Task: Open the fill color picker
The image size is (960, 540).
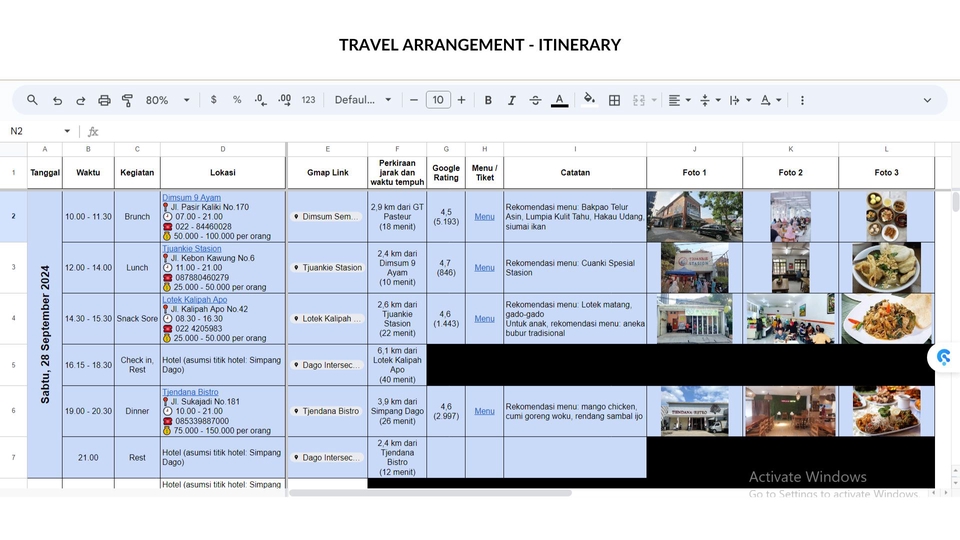Action: [x=589, y=100]
